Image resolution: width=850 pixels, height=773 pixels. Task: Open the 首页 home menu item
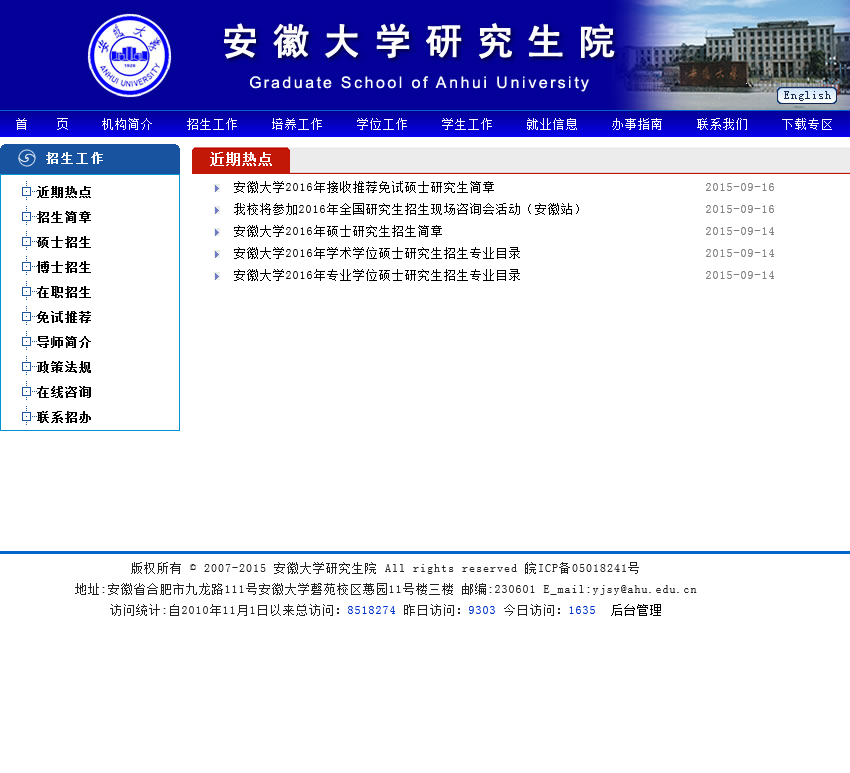coord(42,124)
